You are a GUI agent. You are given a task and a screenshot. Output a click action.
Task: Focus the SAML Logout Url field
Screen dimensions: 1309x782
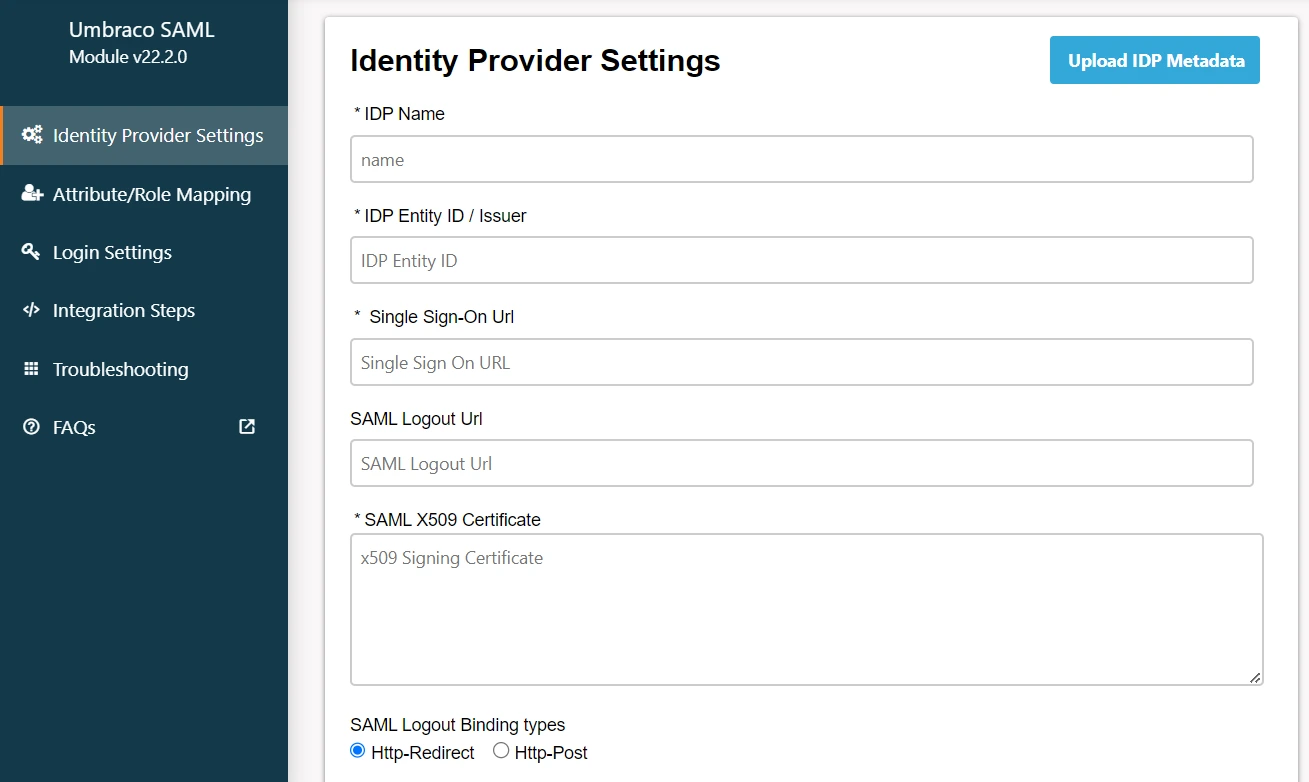[802, 463]
